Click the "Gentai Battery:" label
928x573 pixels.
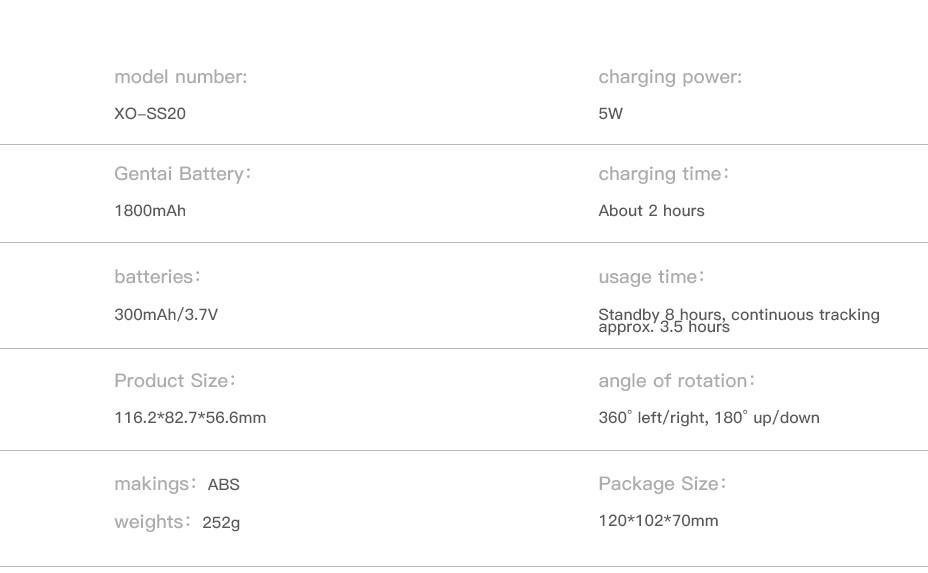click(x=182, y=174)
